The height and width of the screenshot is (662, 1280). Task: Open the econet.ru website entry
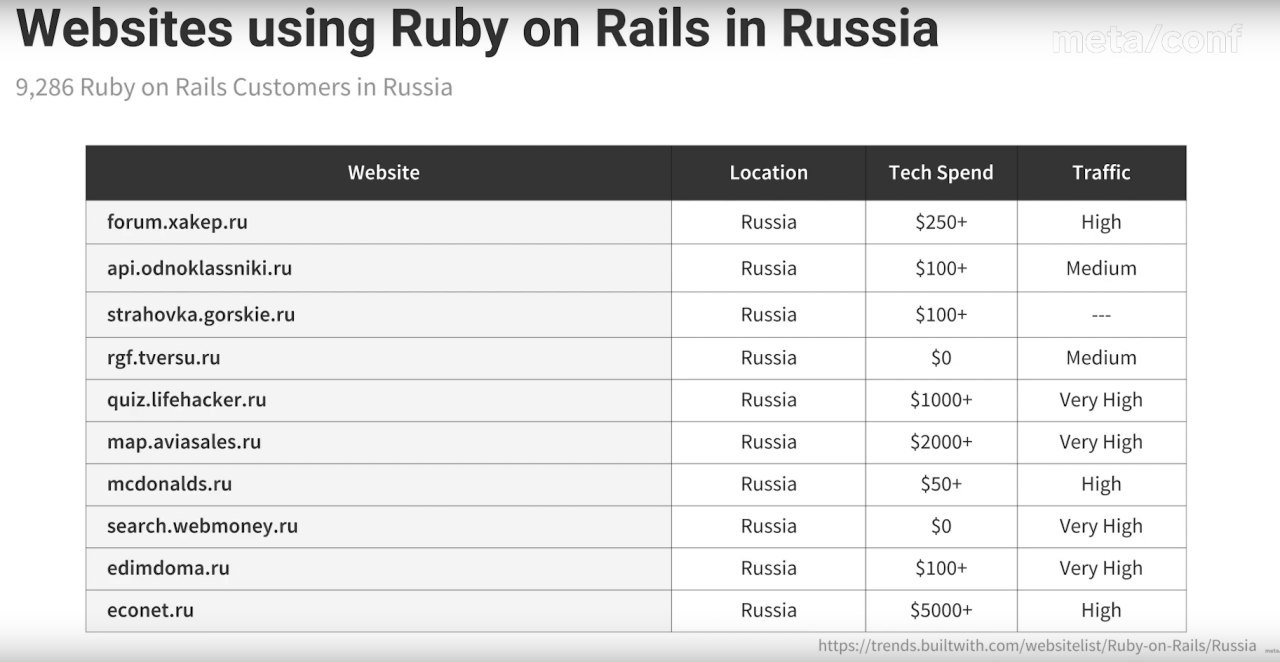[150, 610]
